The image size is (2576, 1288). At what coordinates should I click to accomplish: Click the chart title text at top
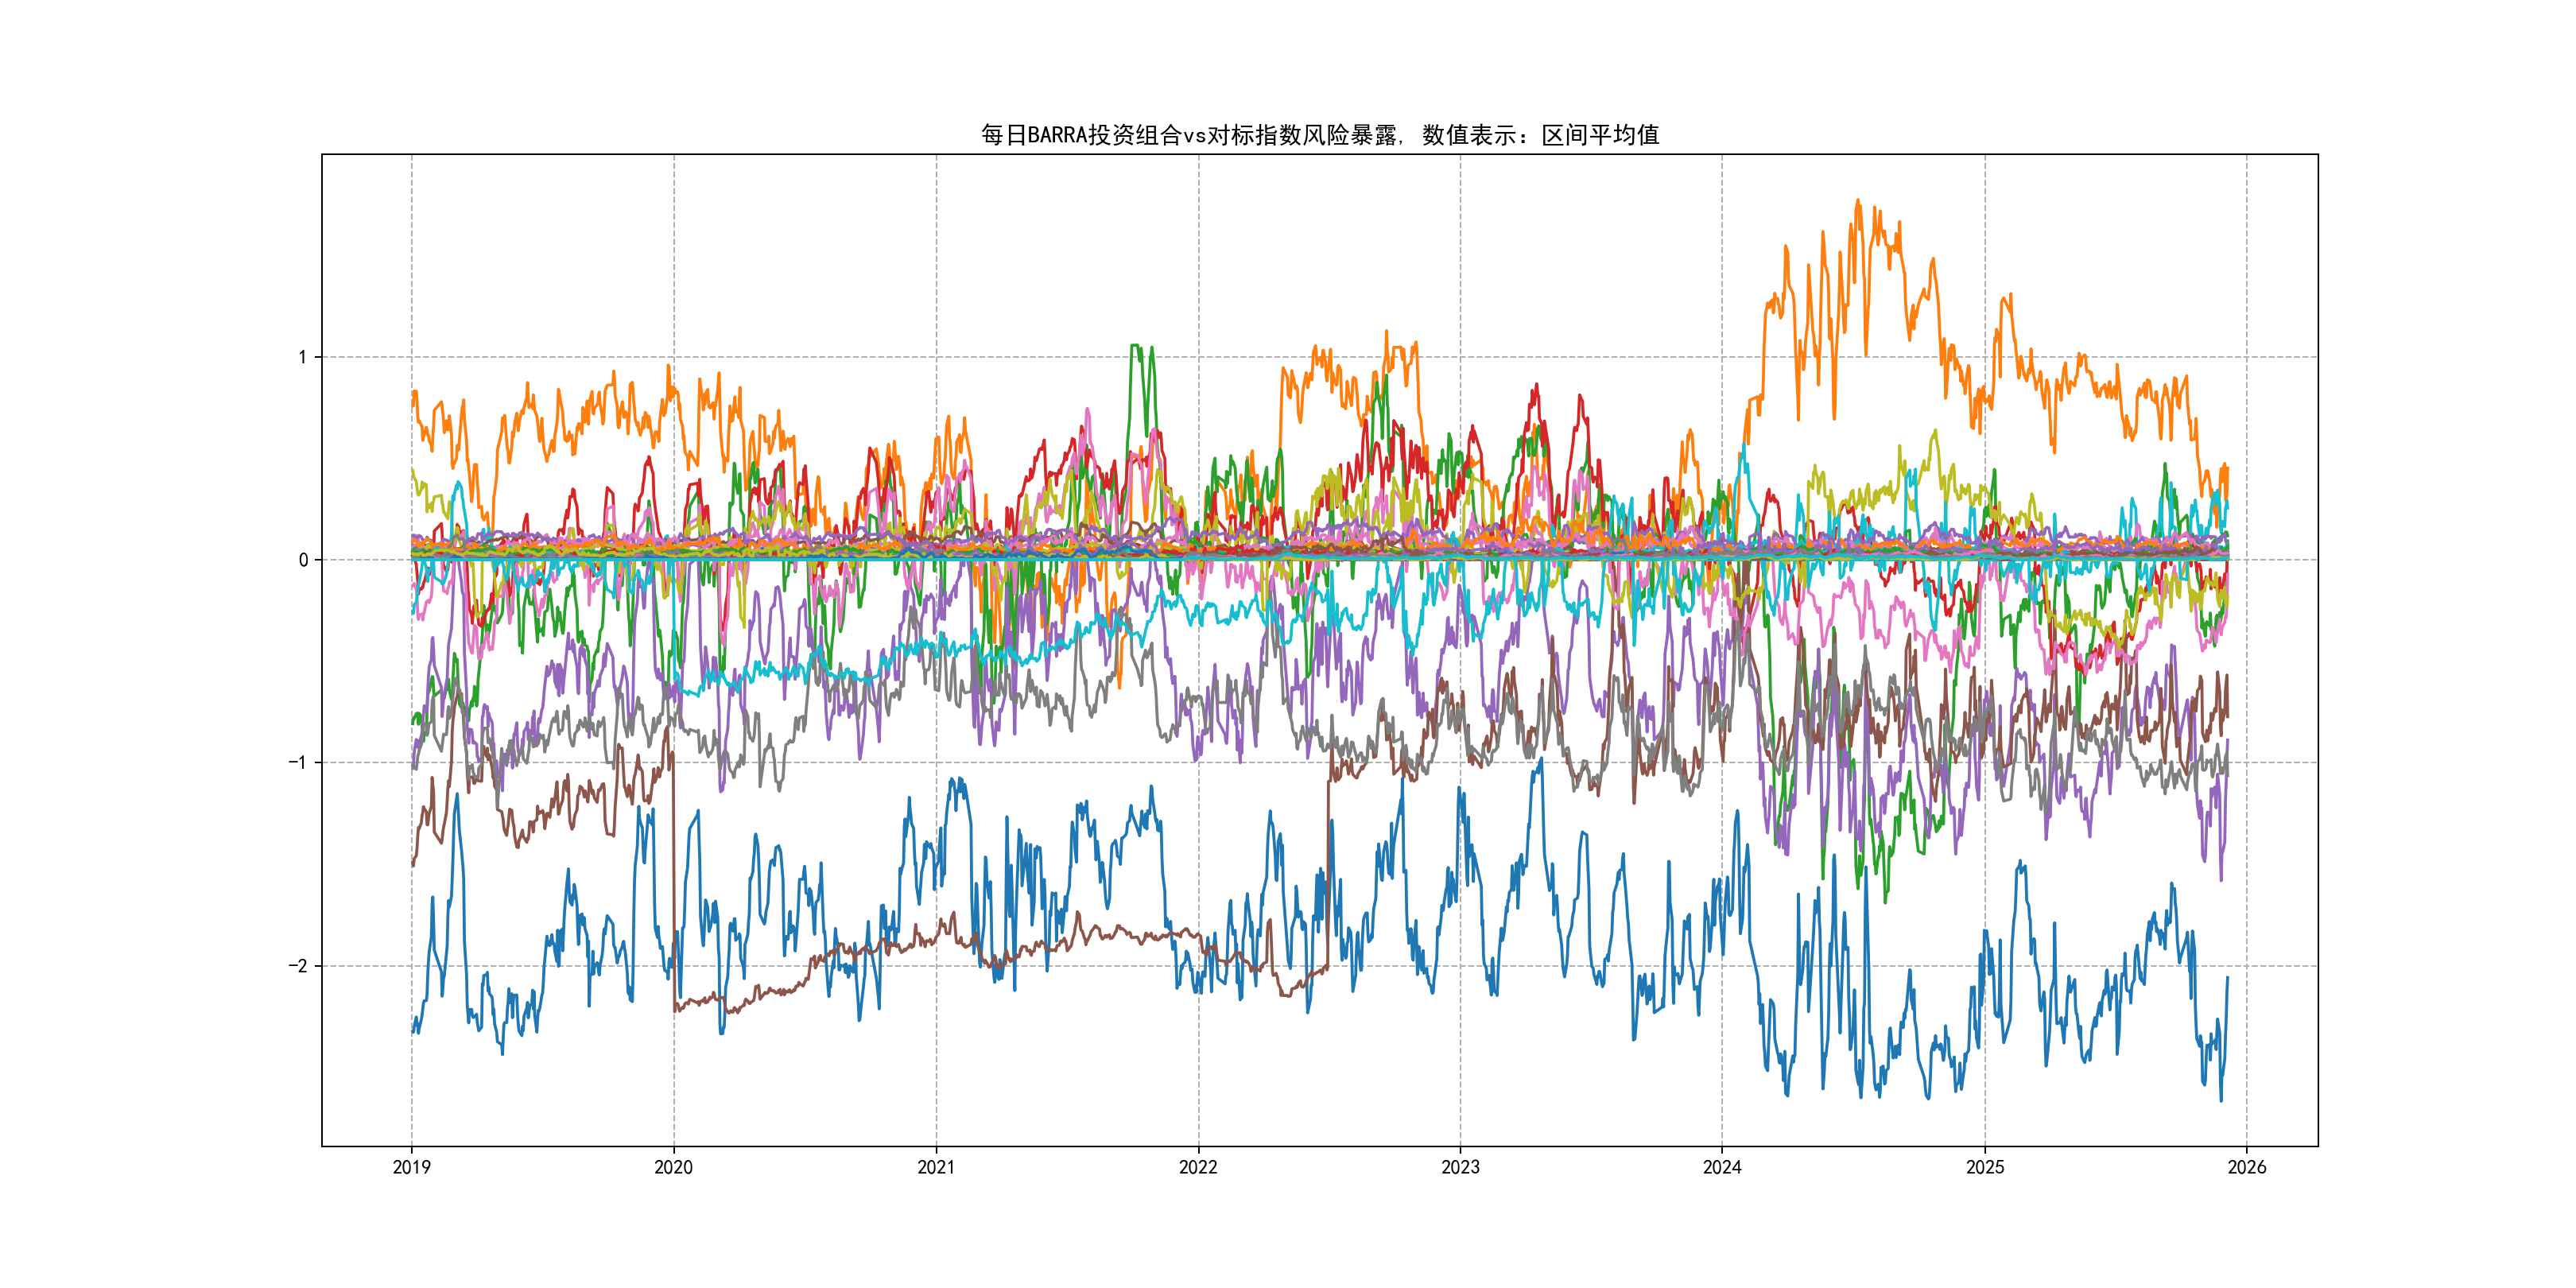1319,135
